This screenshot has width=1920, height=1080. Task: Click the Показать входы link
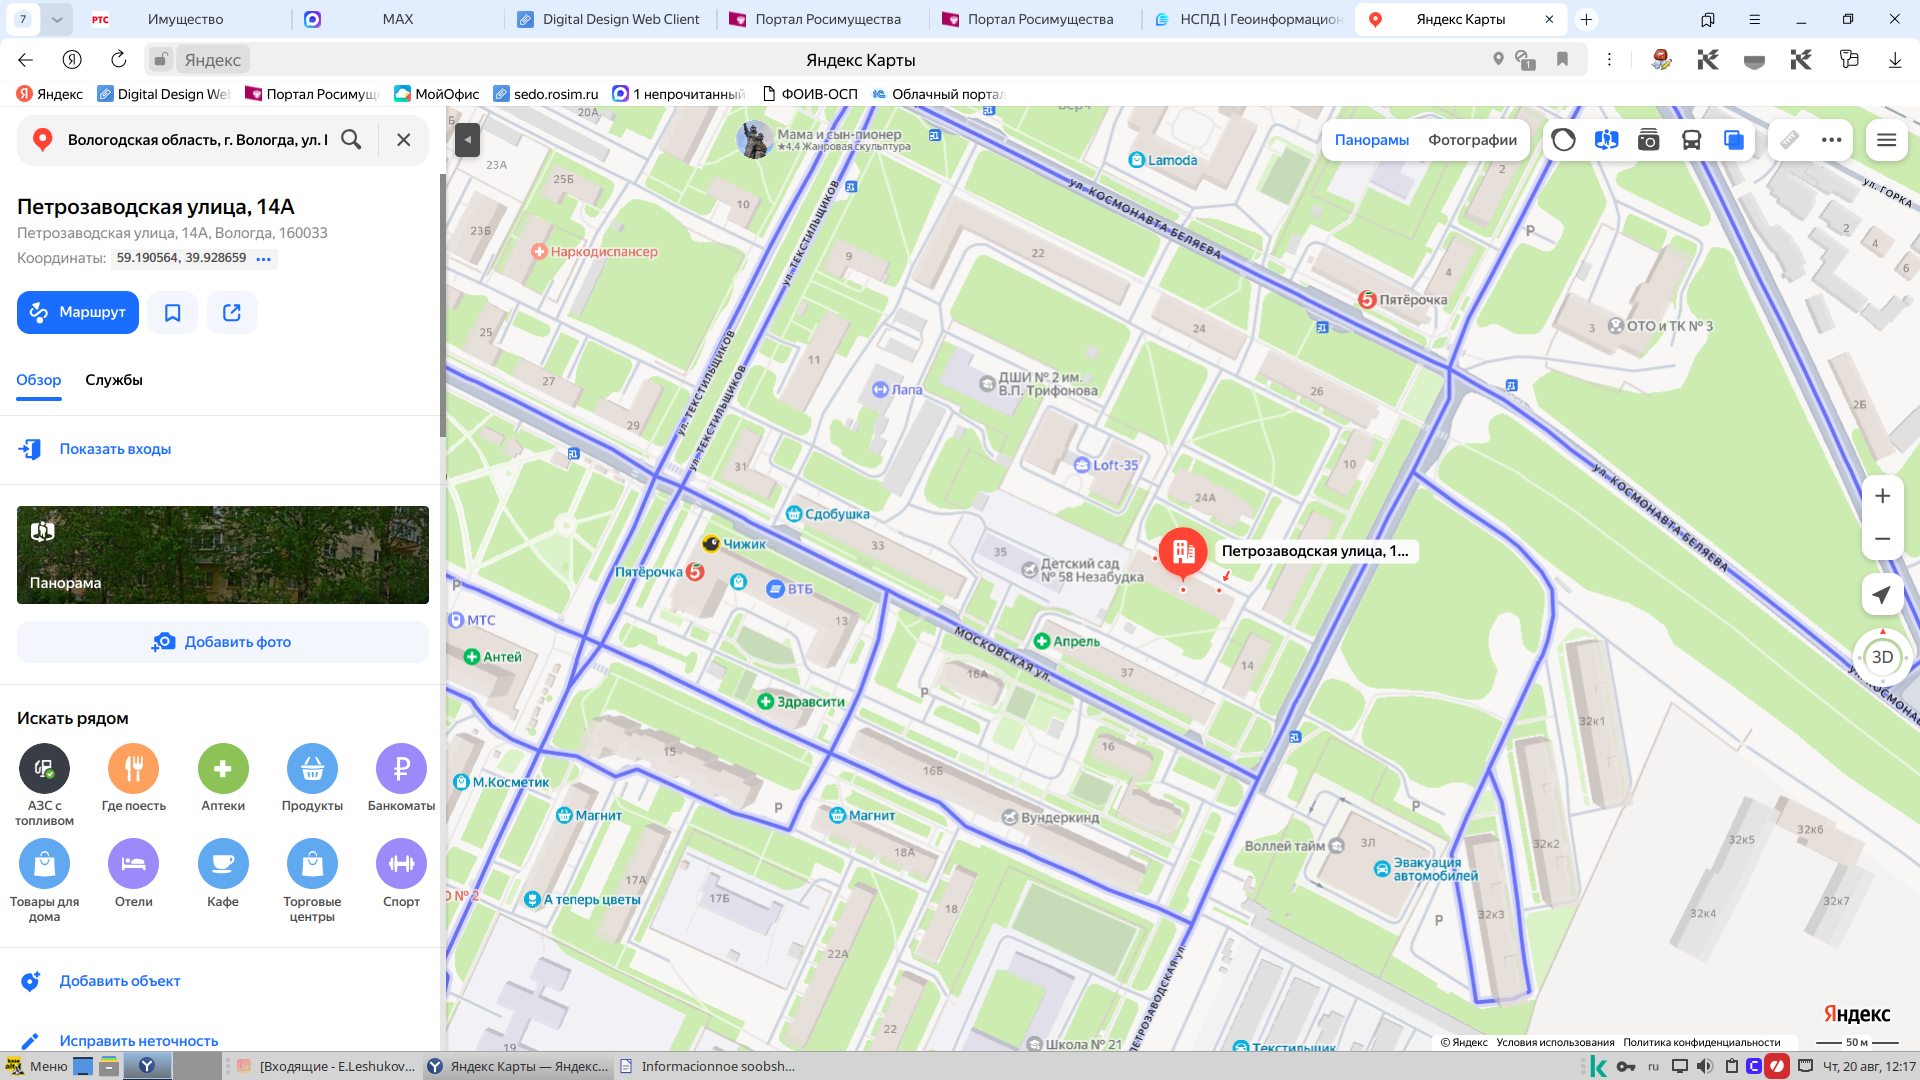115,449
